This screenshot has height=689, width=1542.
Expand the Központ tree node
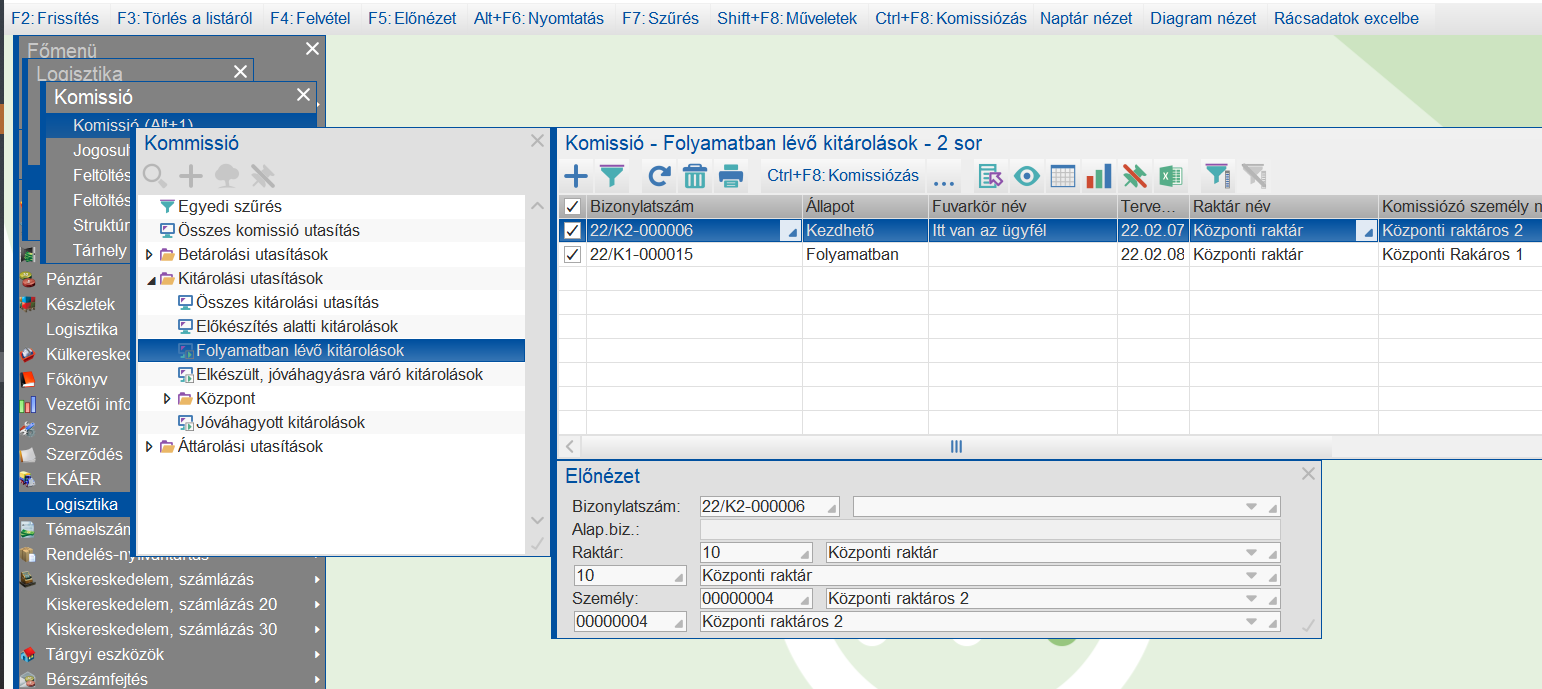point(168,399)
